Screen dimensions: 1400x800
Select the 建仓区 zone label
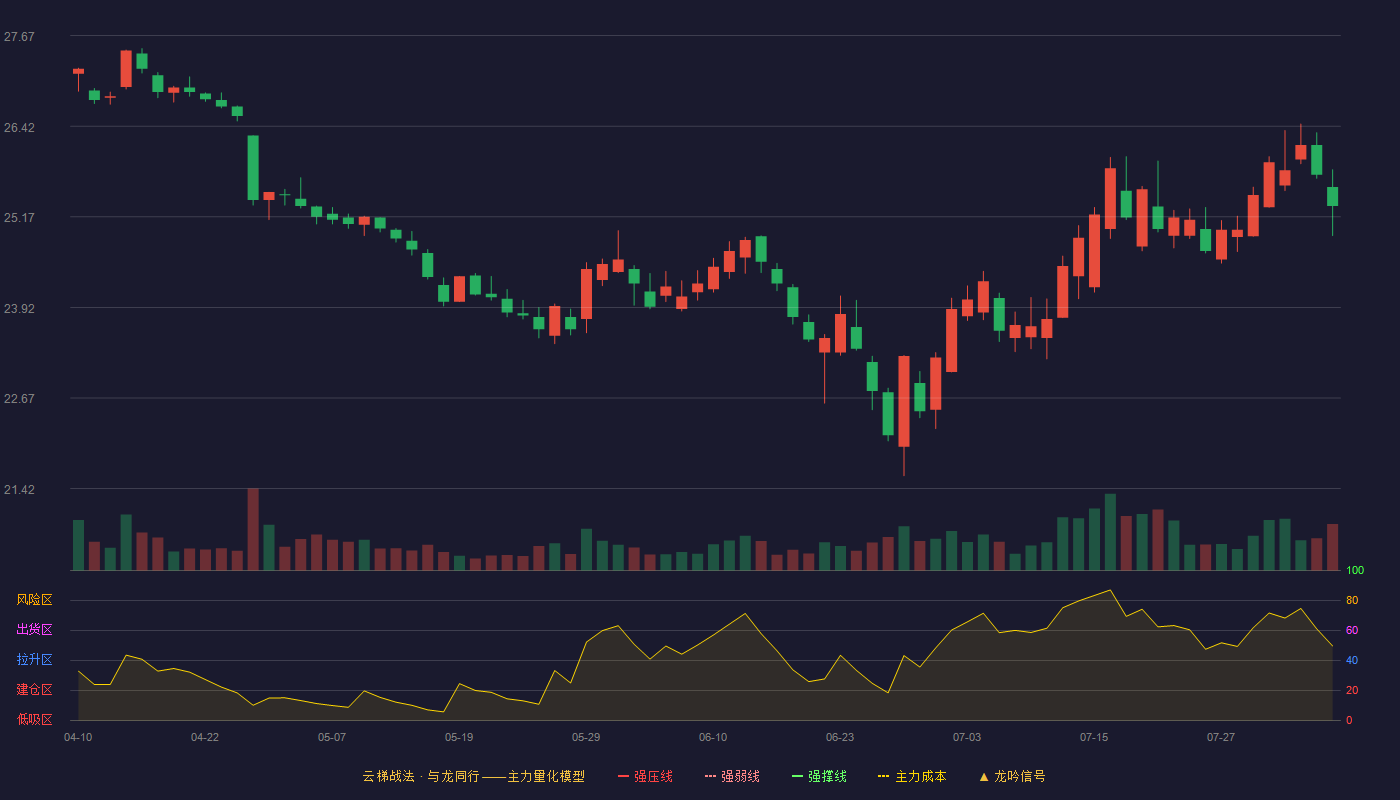[34, 690]
